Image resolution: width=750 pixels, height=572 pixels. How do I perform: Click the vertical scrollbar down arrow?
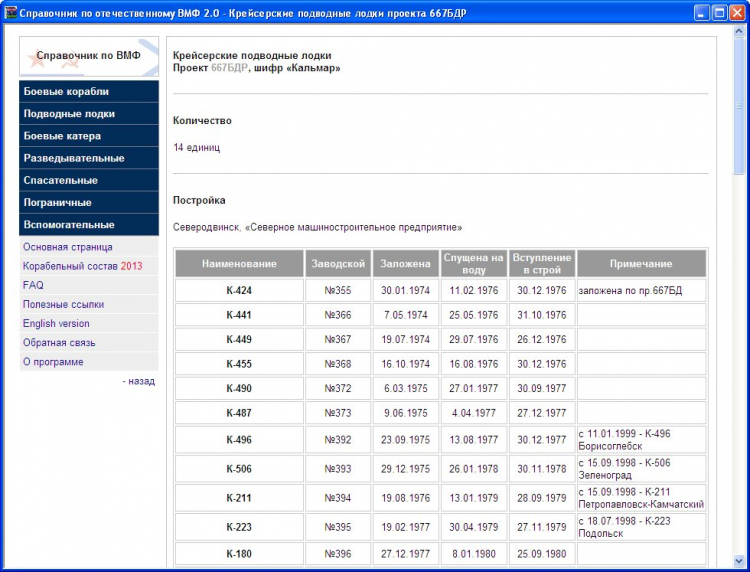point(740,562)
